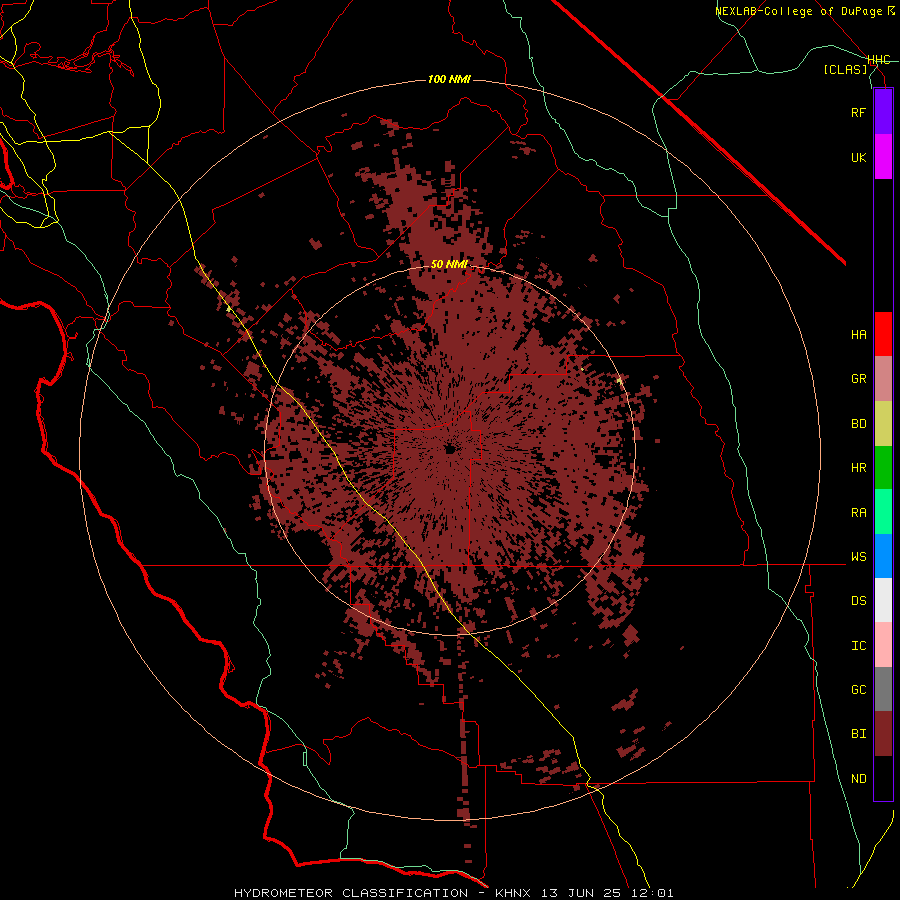
Task: Click the [CLAS] label above legend
Action: click(x=845, y=69)
